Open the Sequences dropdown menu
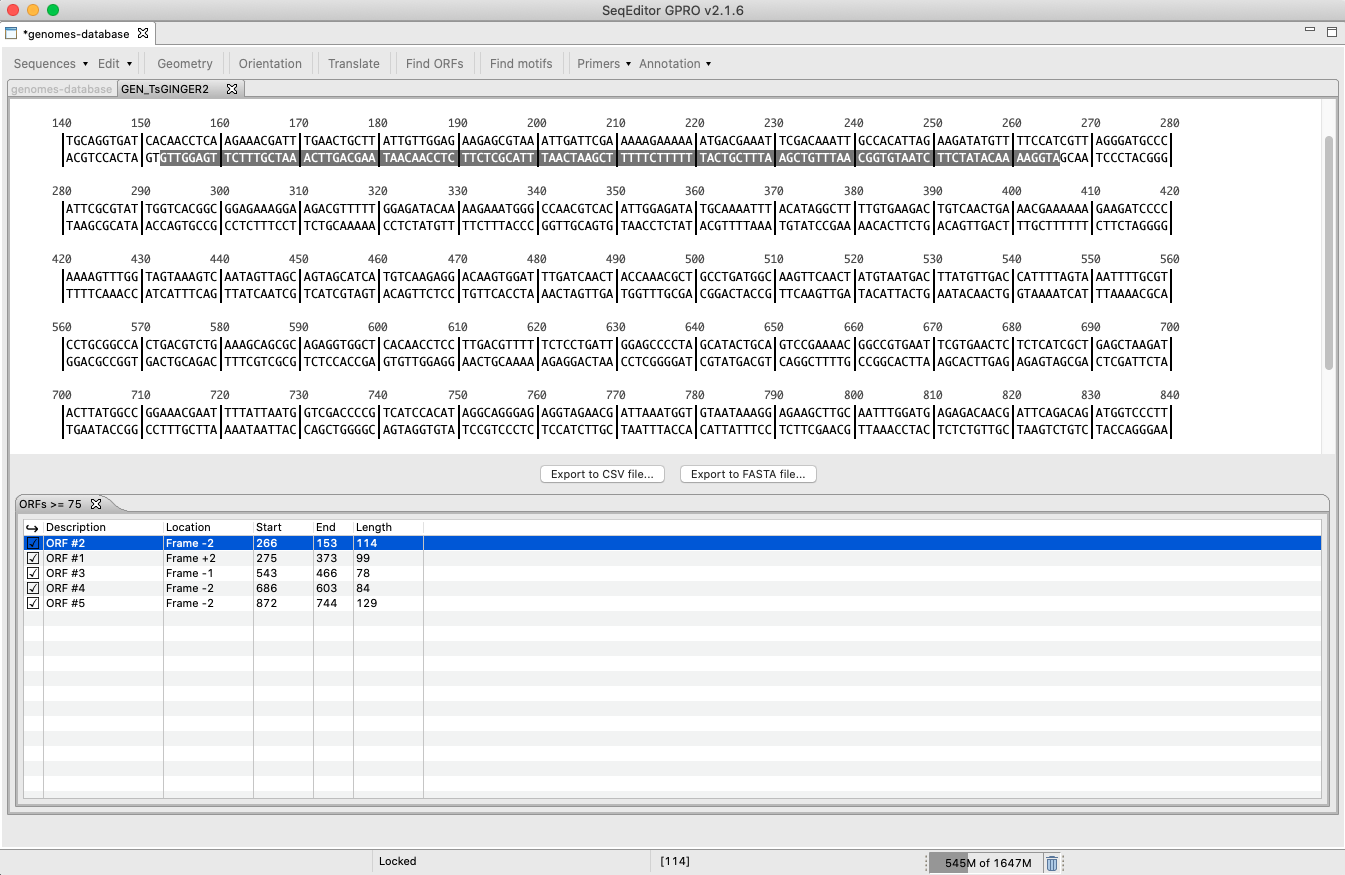The width and height of the screenshot is (1345, 875). point(51,64)
